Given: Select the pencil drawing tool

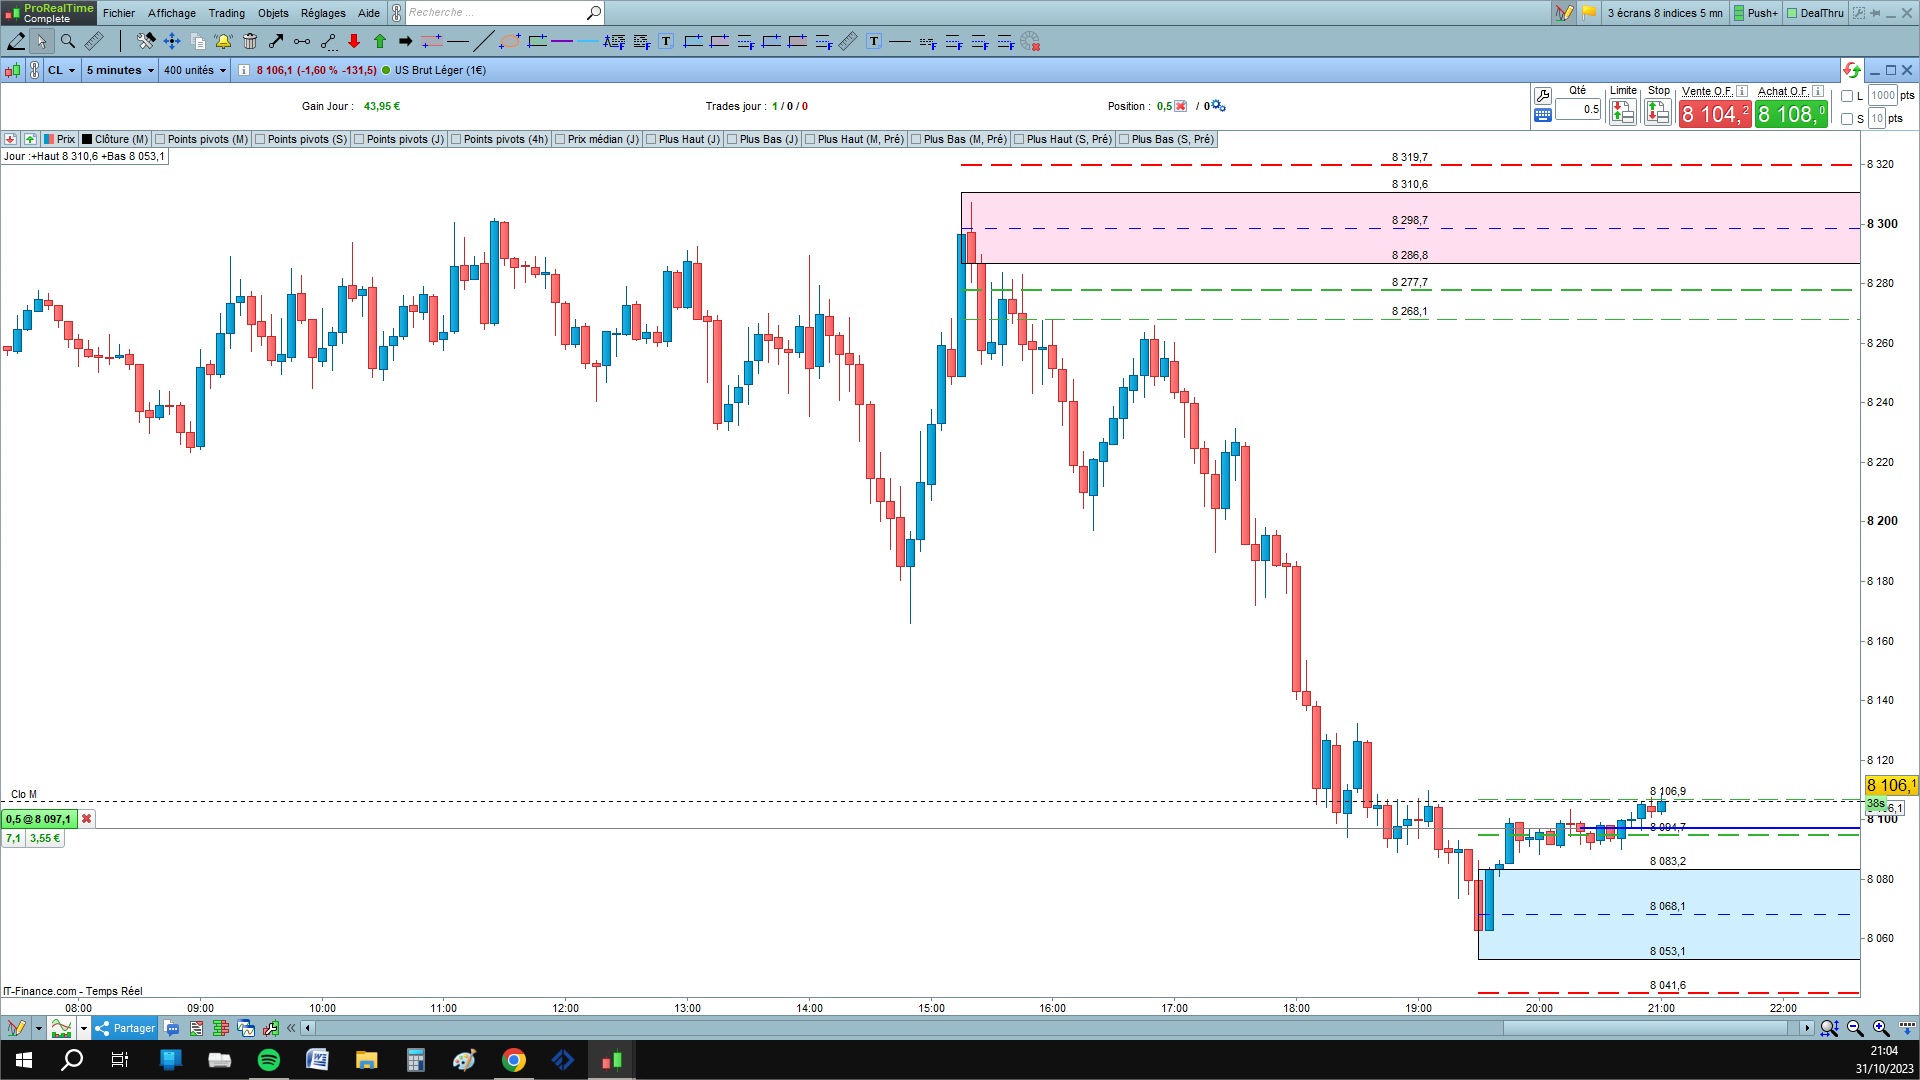Looking at the screenshot, I should tap(16, 41).
